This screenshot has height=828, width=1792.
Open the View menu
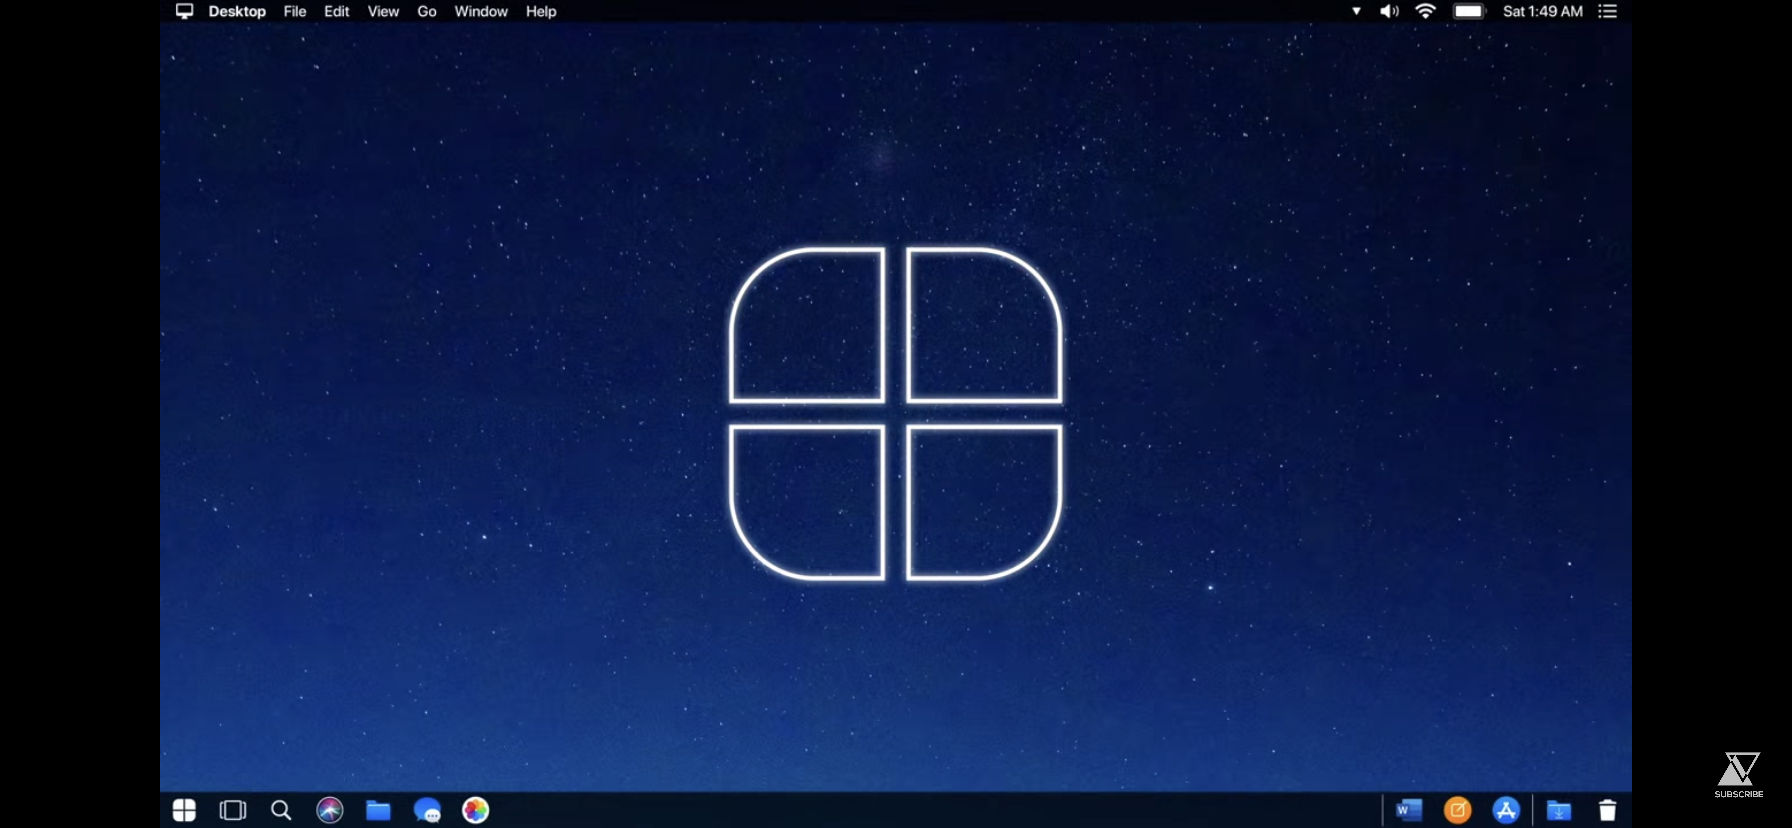tap(383, 11)
